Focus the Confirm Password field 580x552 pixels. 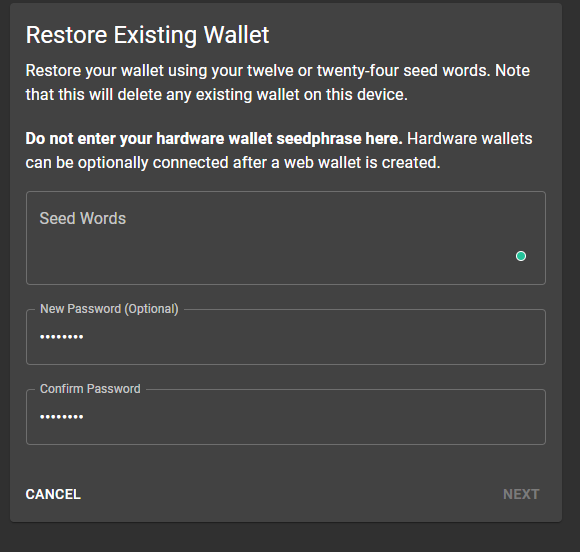click(286, 417)
